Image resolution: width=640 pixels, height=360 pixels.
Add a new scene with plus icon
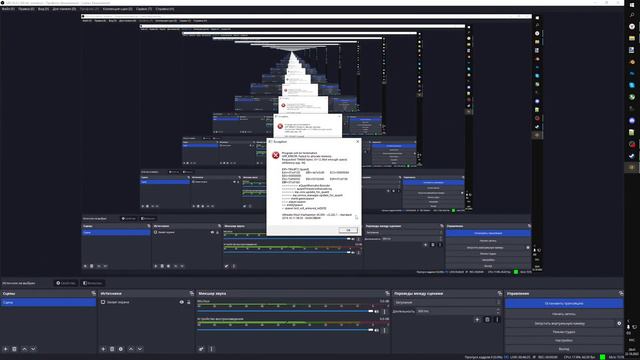click(x=5, y=349)
